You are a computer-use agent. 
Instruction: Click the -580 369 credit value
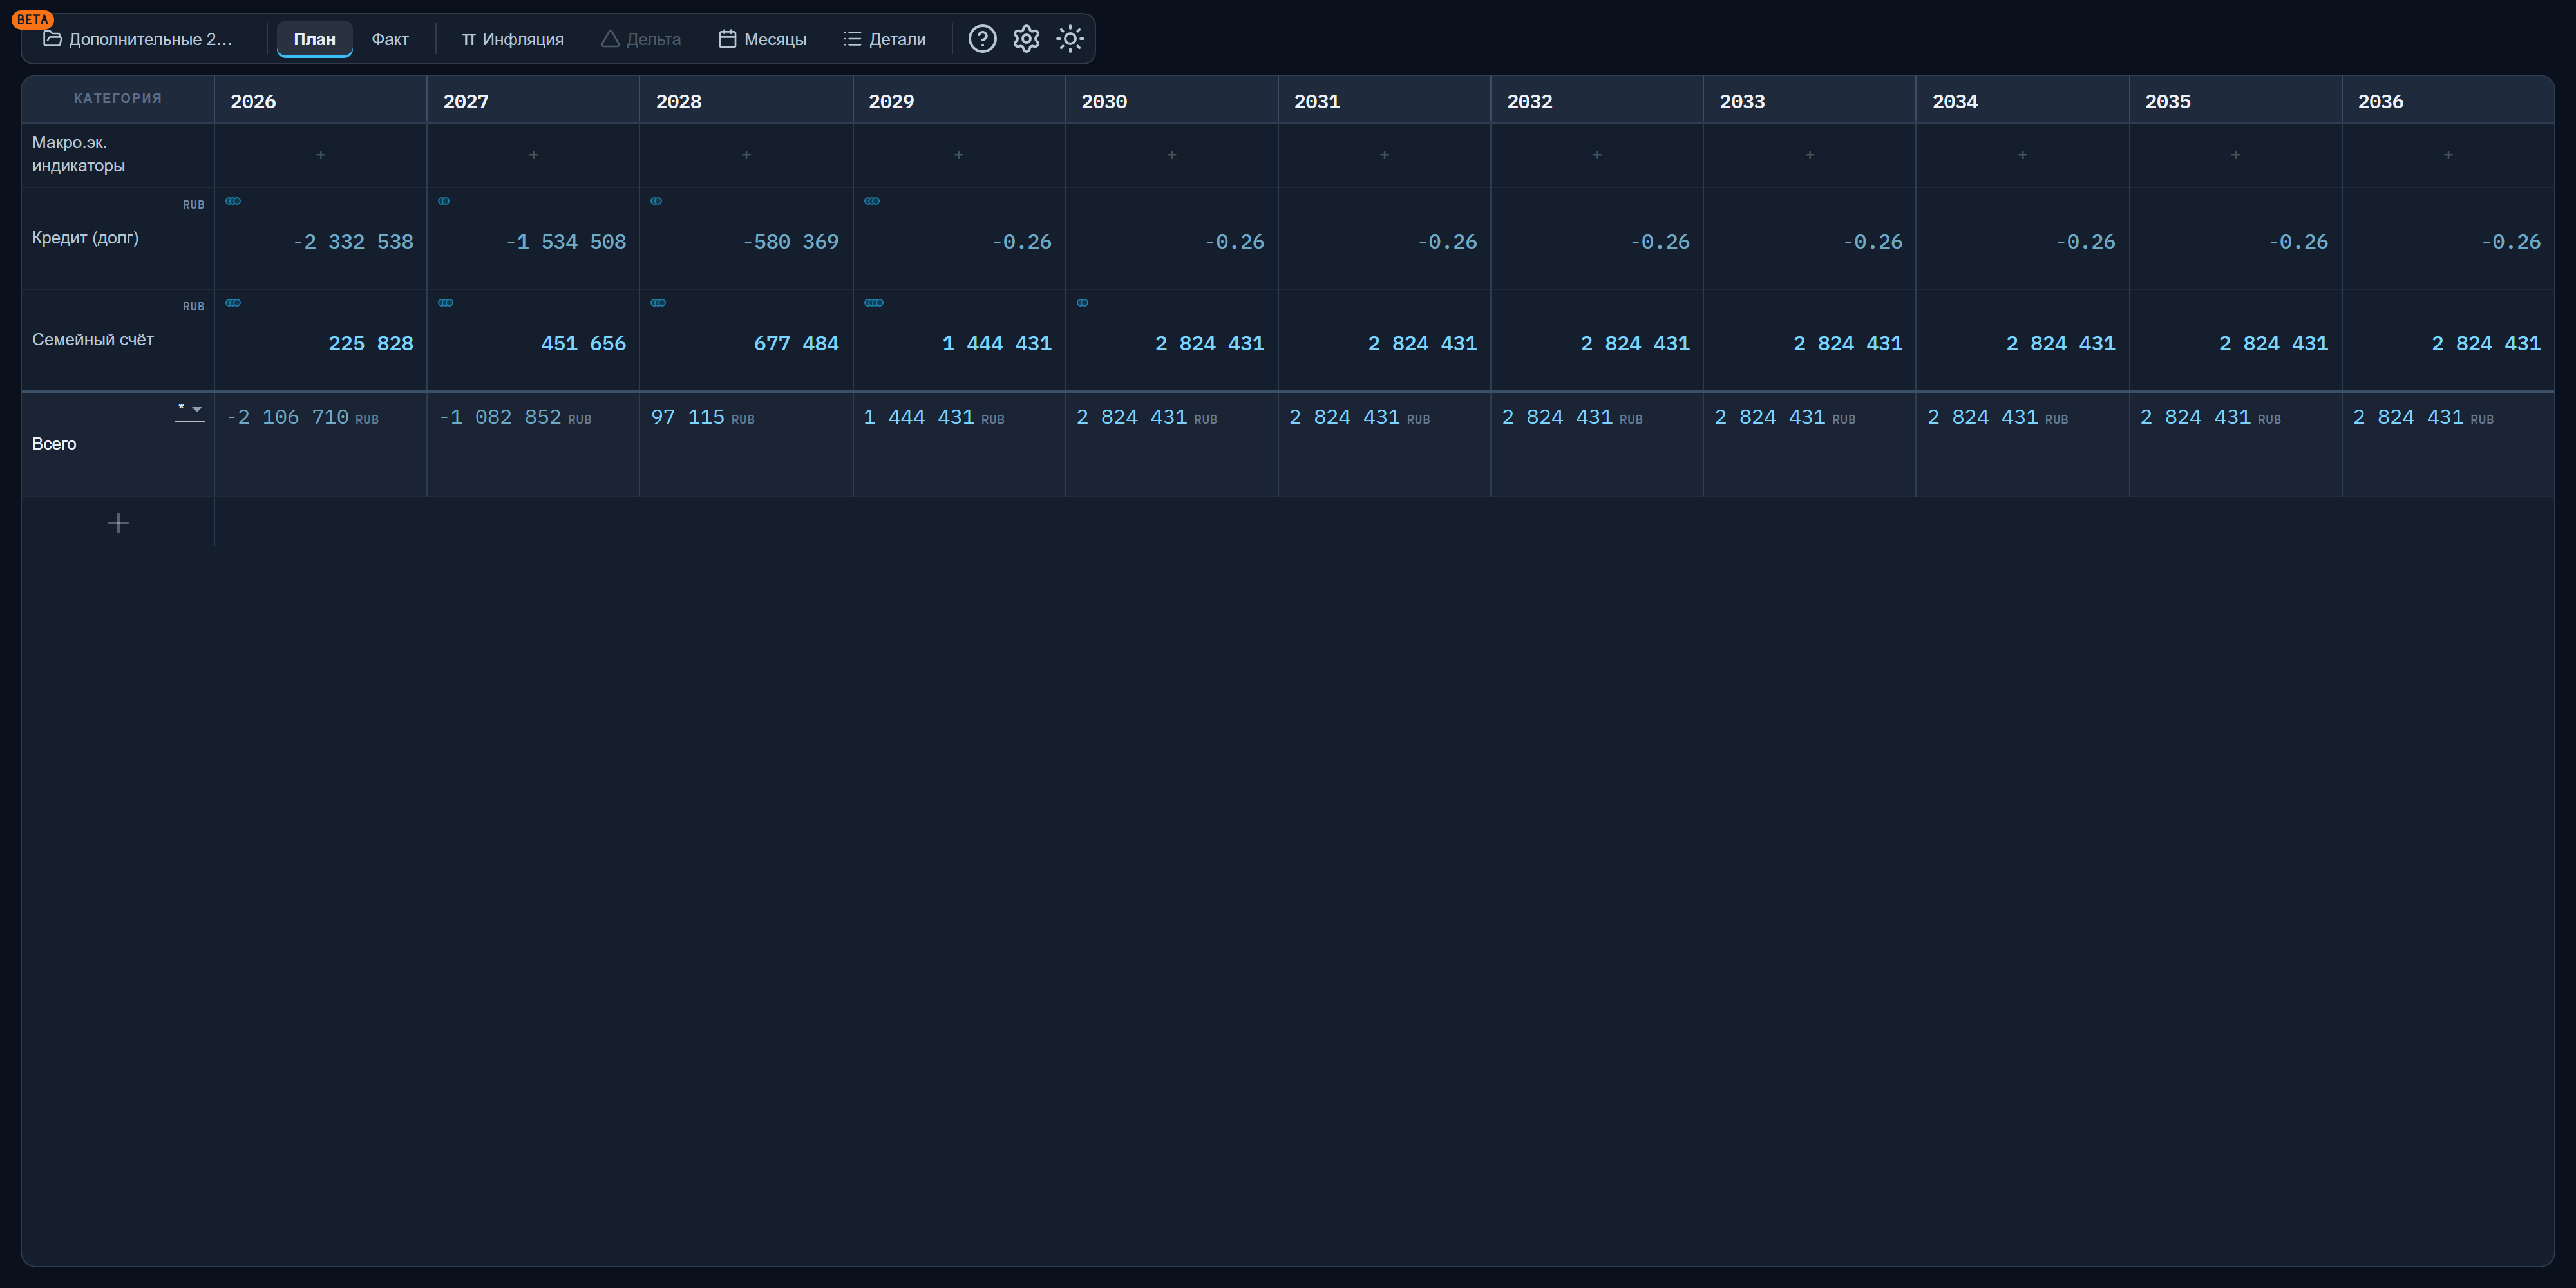(x=790, y=242)
